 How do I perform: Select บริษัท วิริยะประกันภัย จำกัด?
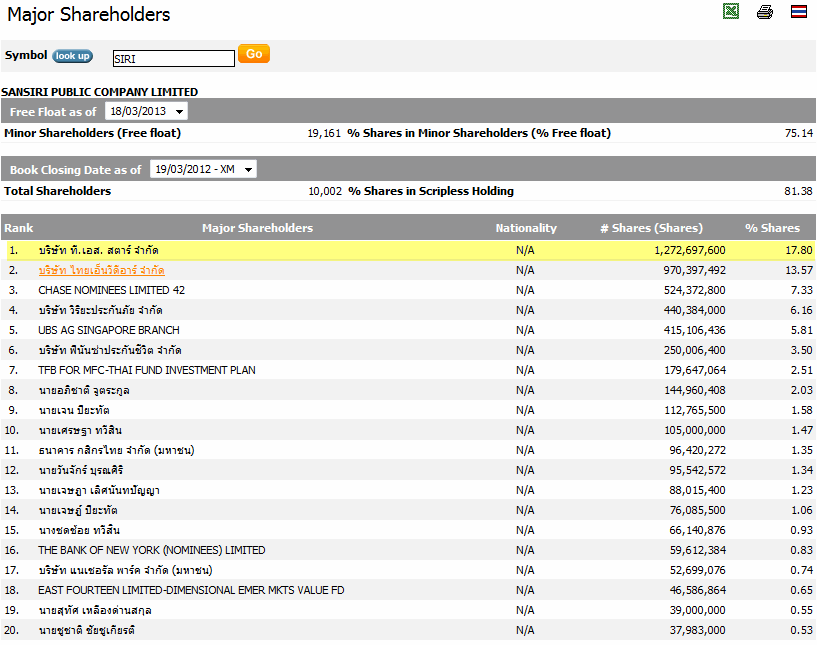click(x=100, y=310)
